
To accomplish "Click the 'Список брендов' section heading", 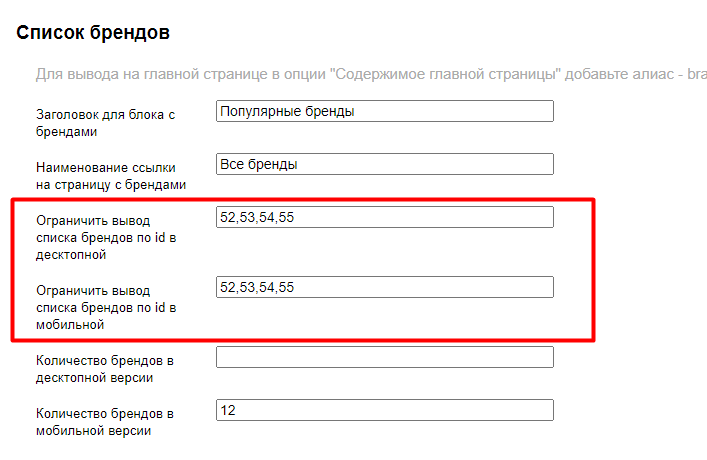I will coord(93,33).
